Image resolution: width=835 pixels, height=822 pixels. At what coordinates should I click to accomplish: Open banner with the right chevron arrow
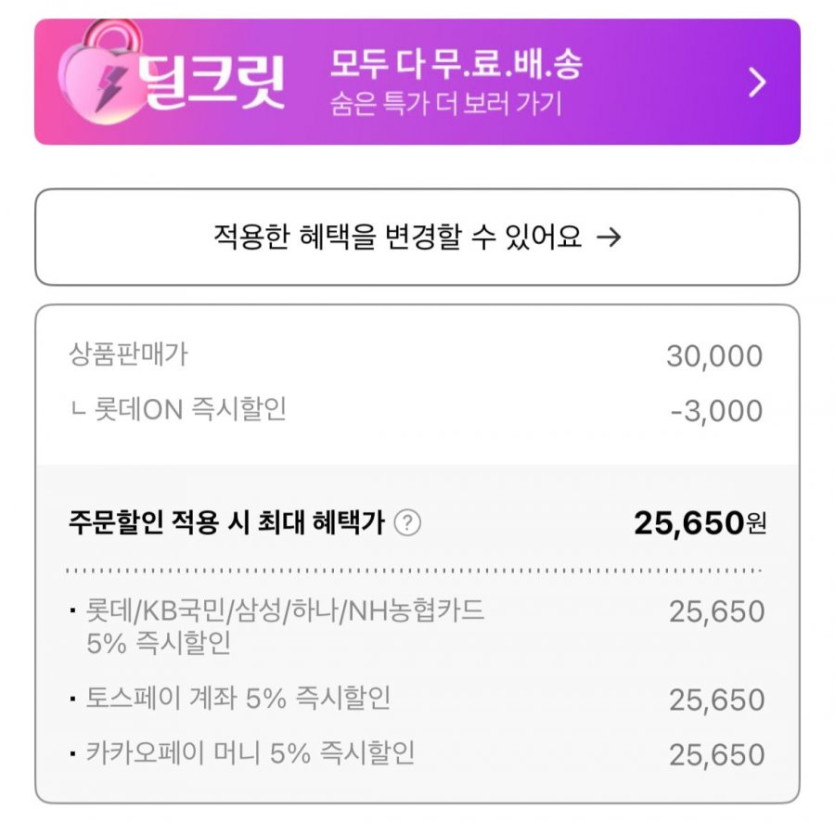pyautogui.click(x=757, y=82)
